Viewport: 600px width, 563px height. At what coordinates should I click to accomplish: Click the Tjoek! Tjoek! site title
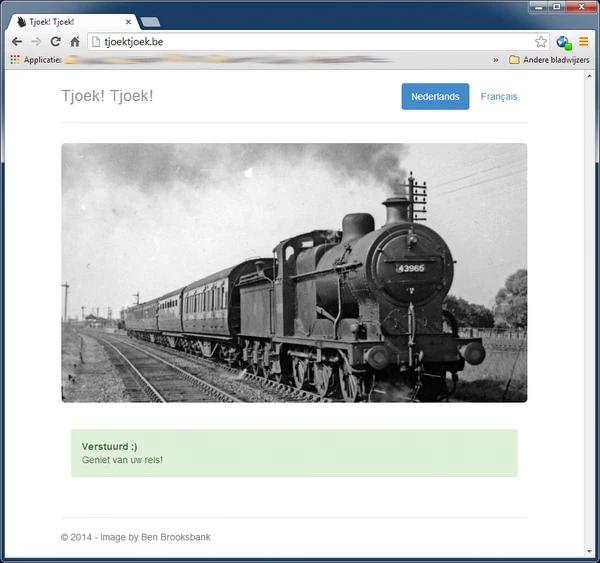[x=107, y=96]
